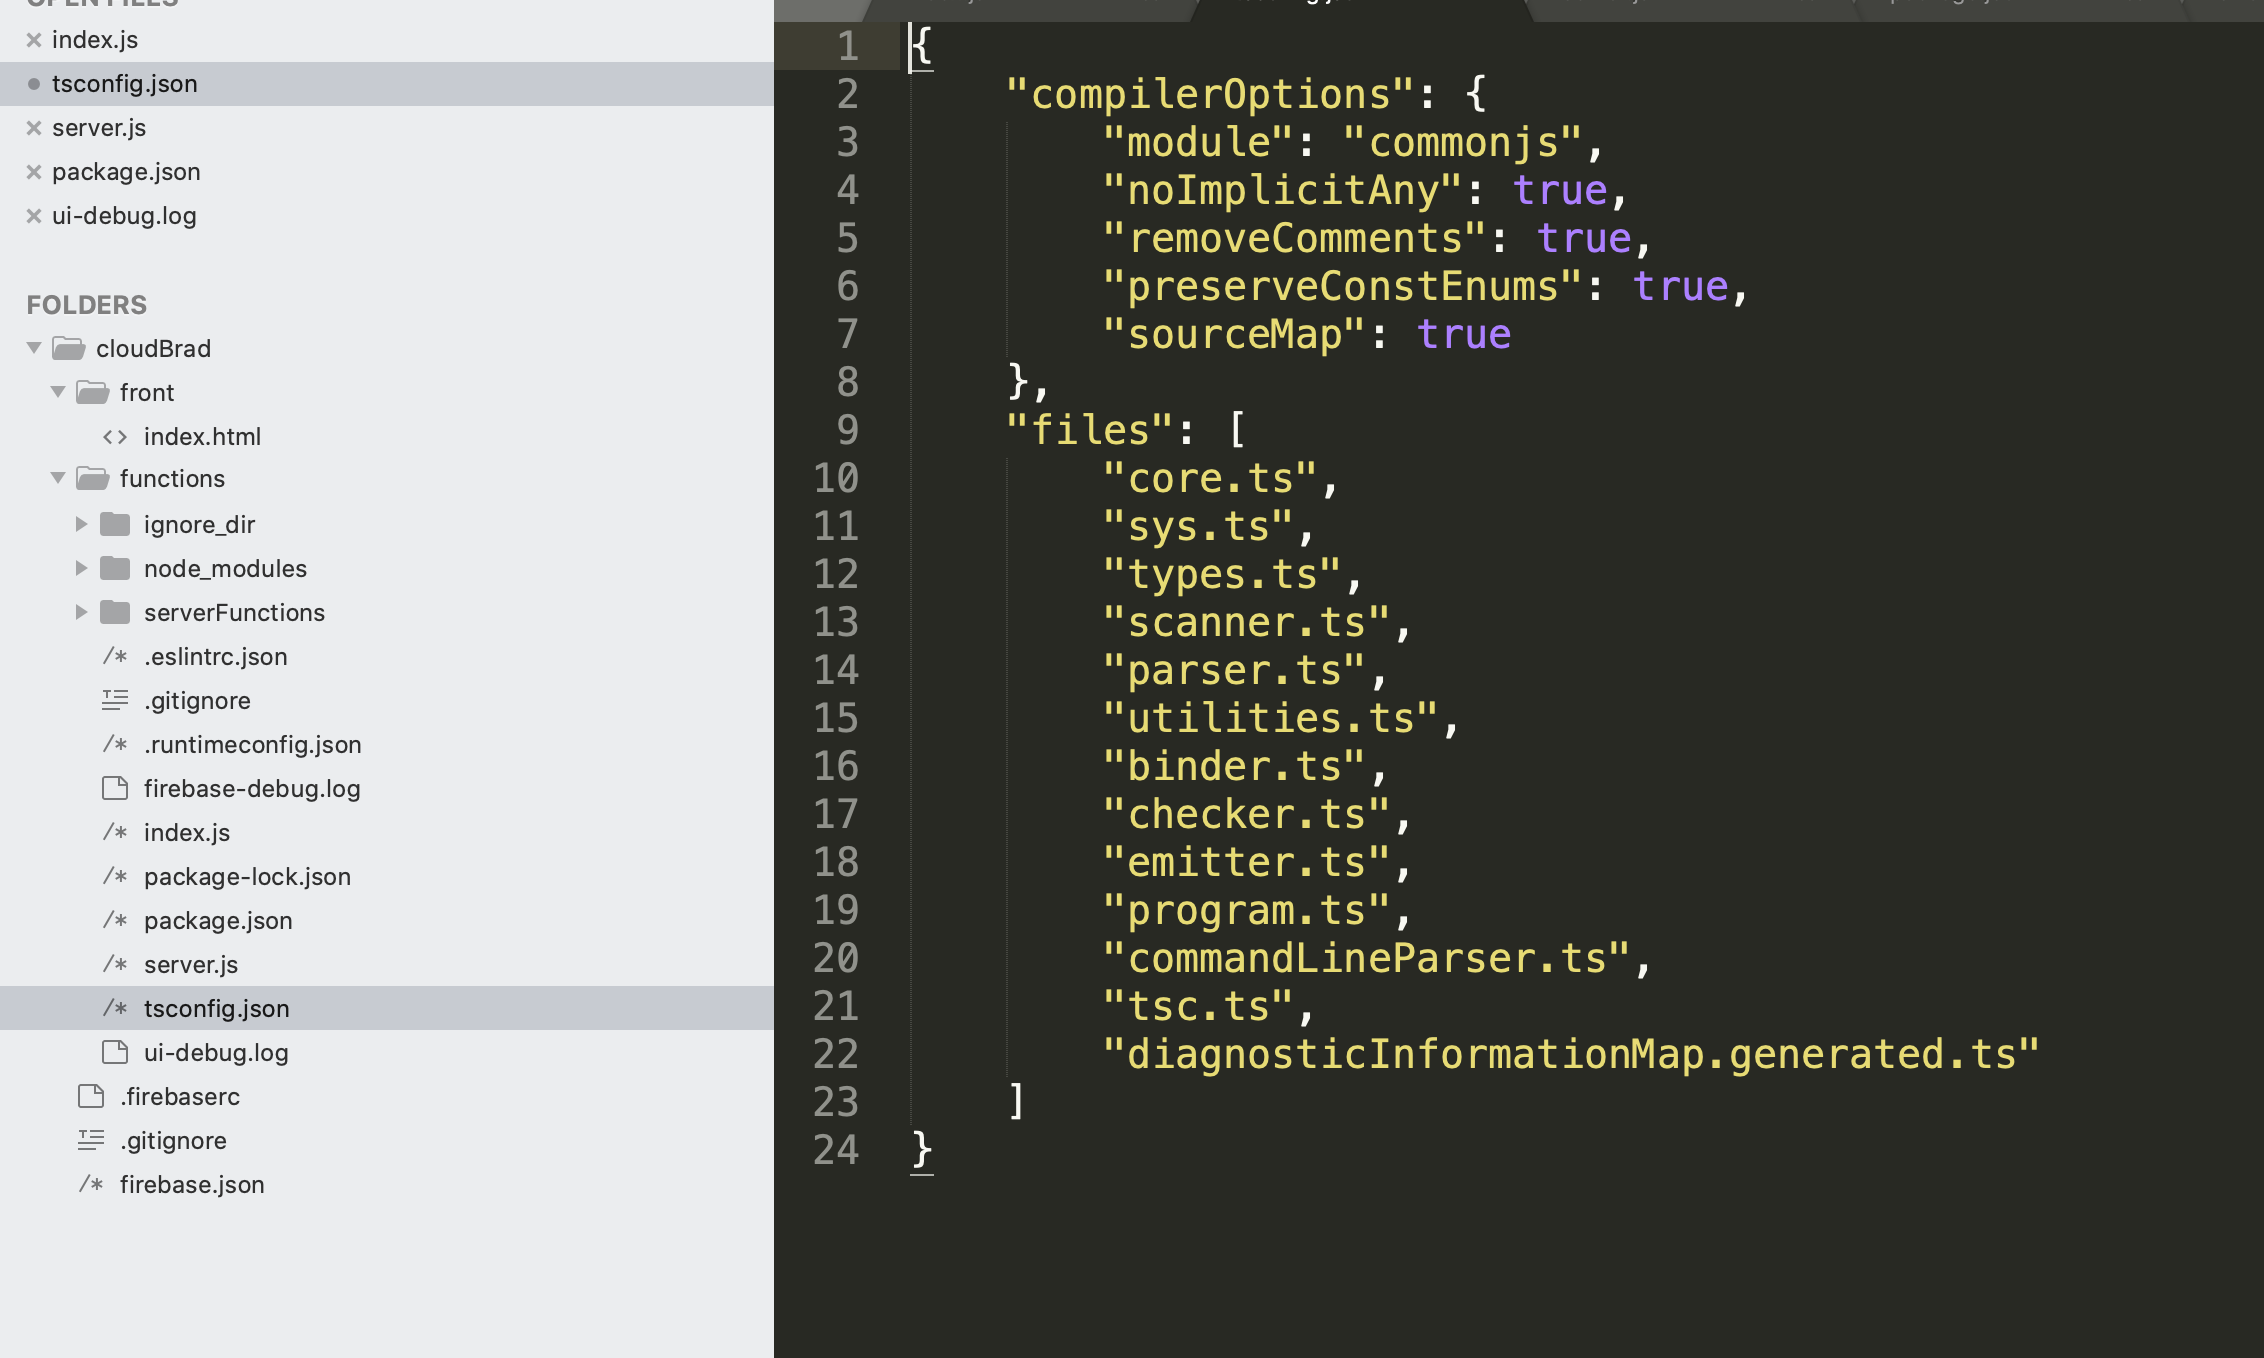2264x1358 pixels.
Task: Close index.js in open files list
Action: [34, 40]
